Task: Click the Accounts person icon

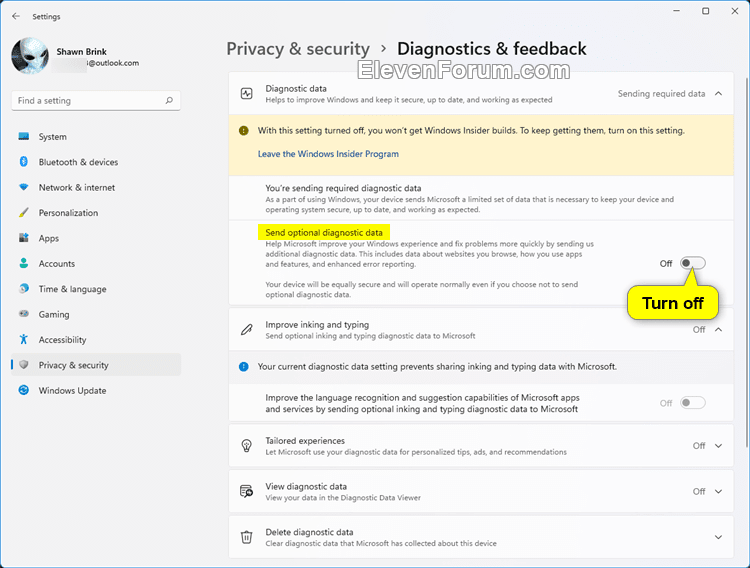Action: 23,263
